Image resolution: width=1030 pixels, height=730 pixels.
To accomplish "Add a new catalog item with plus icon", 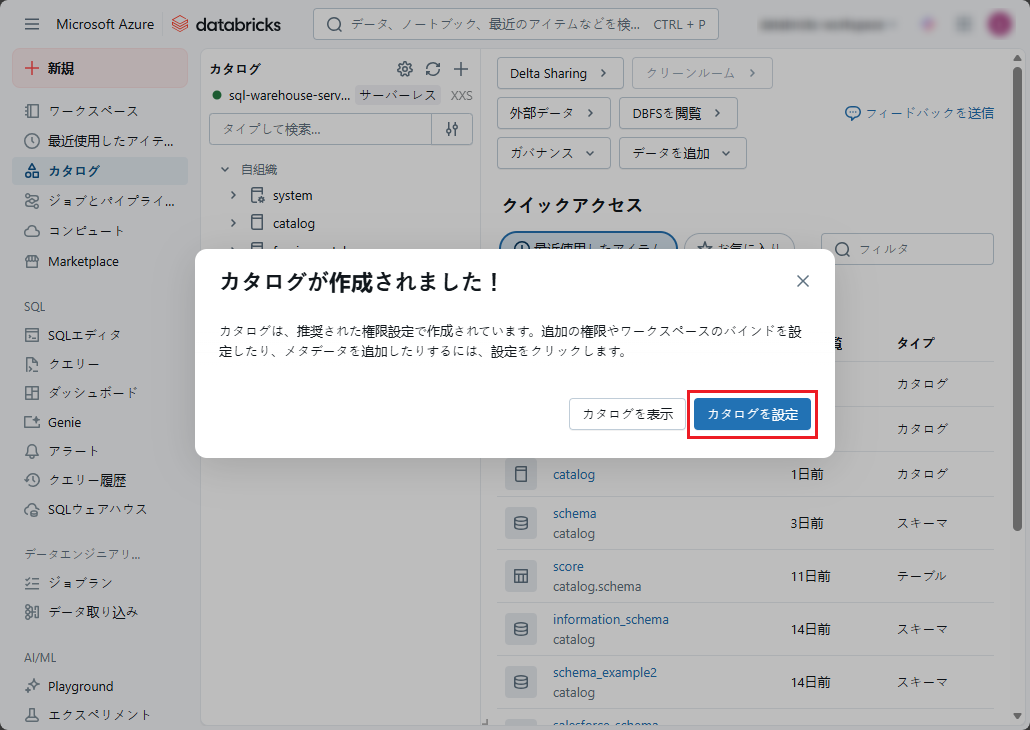I will tap(461, 69).
